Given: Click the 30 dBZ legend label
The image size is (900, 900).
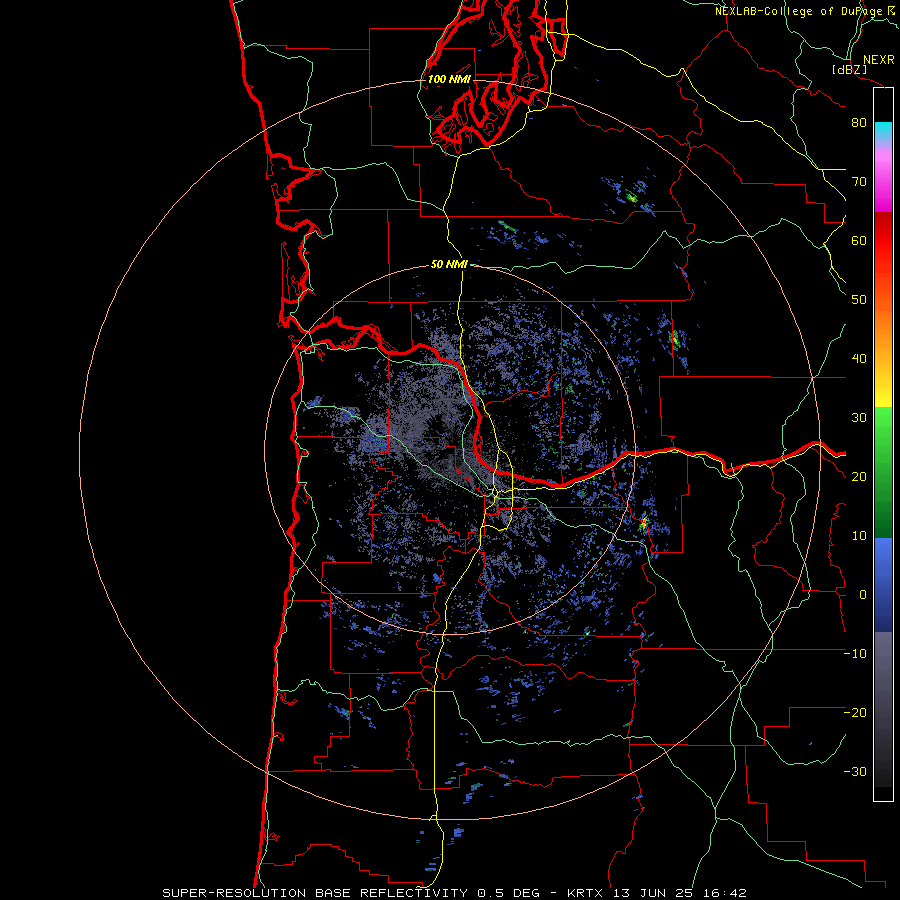Looking at the screenshot, I should tap(859, 418).
